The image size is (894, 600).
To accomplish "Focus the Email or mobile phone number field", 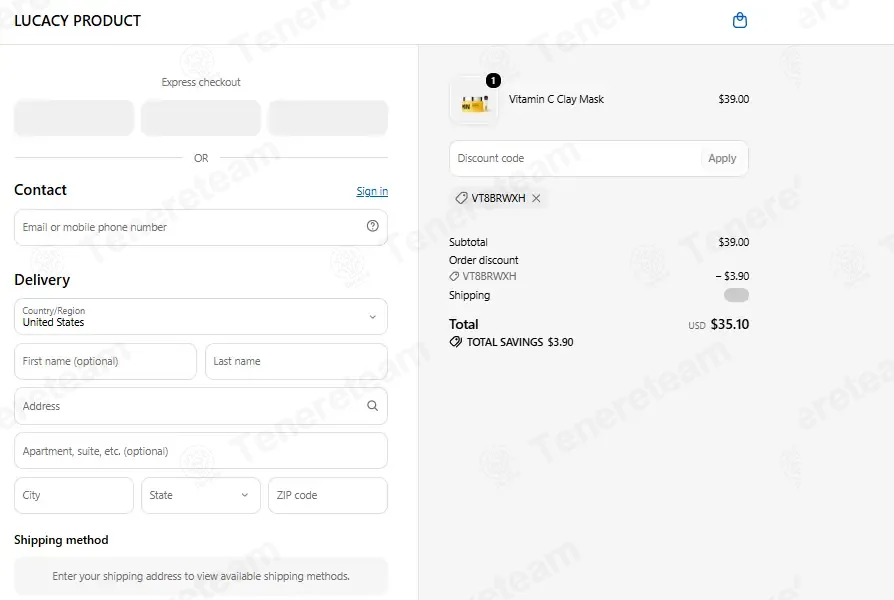I will point(201,227).
